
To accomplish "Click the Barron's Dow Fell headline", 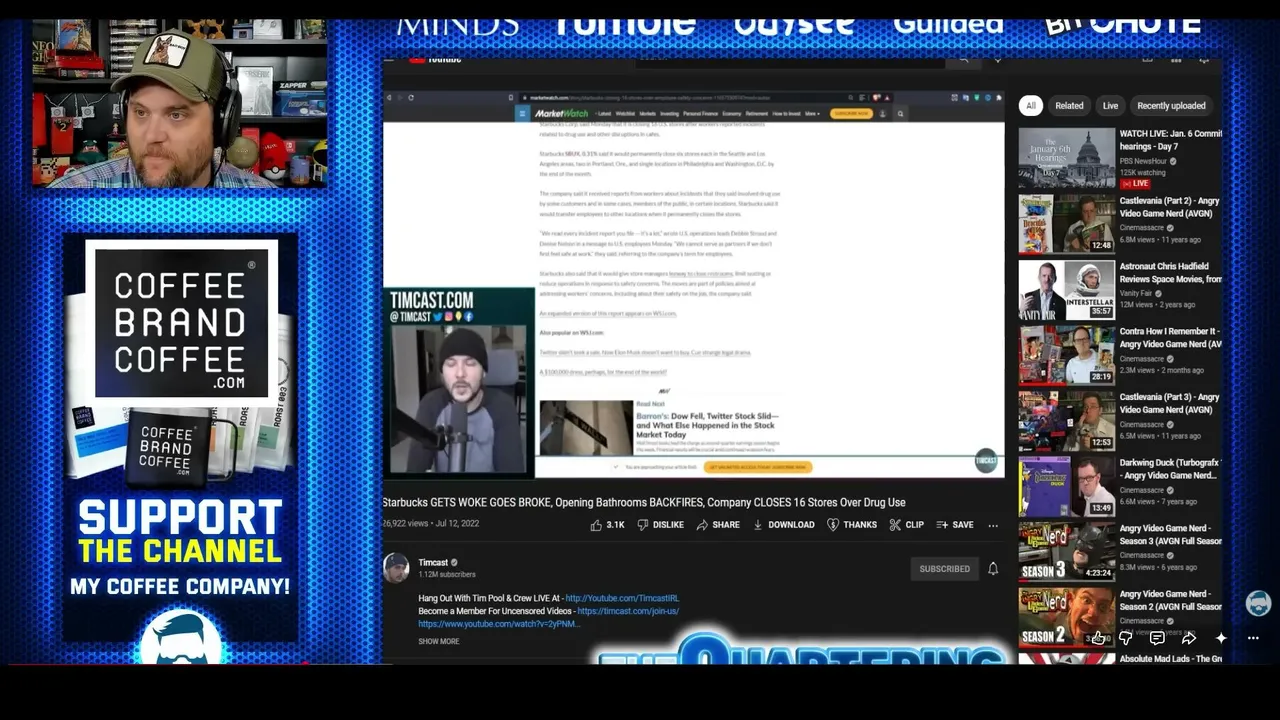I will pyautogui.click(x=707, y=424).
